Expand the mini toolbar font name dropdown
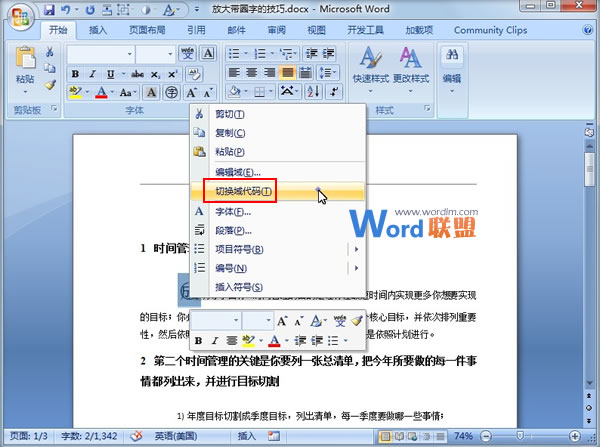Screen dimensions: 600x447 (236, 320)
